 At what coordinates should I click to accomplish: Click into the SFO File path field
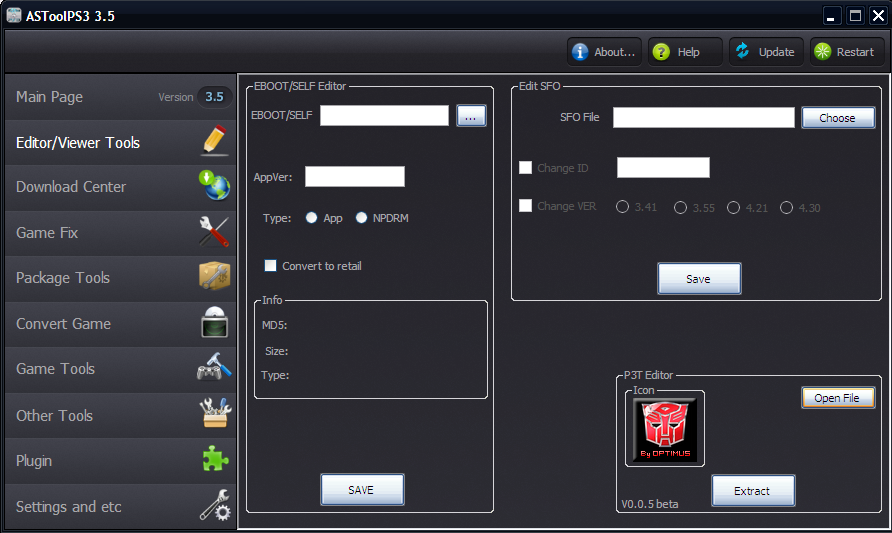point(704,117)
